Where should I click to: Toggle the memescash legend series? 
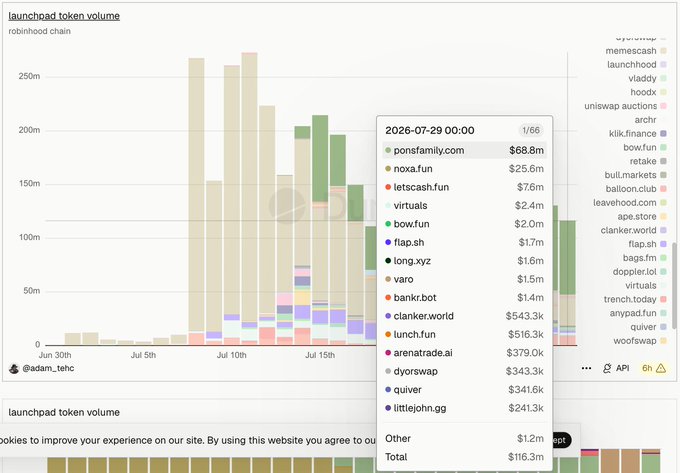click(x=635, y=51)
